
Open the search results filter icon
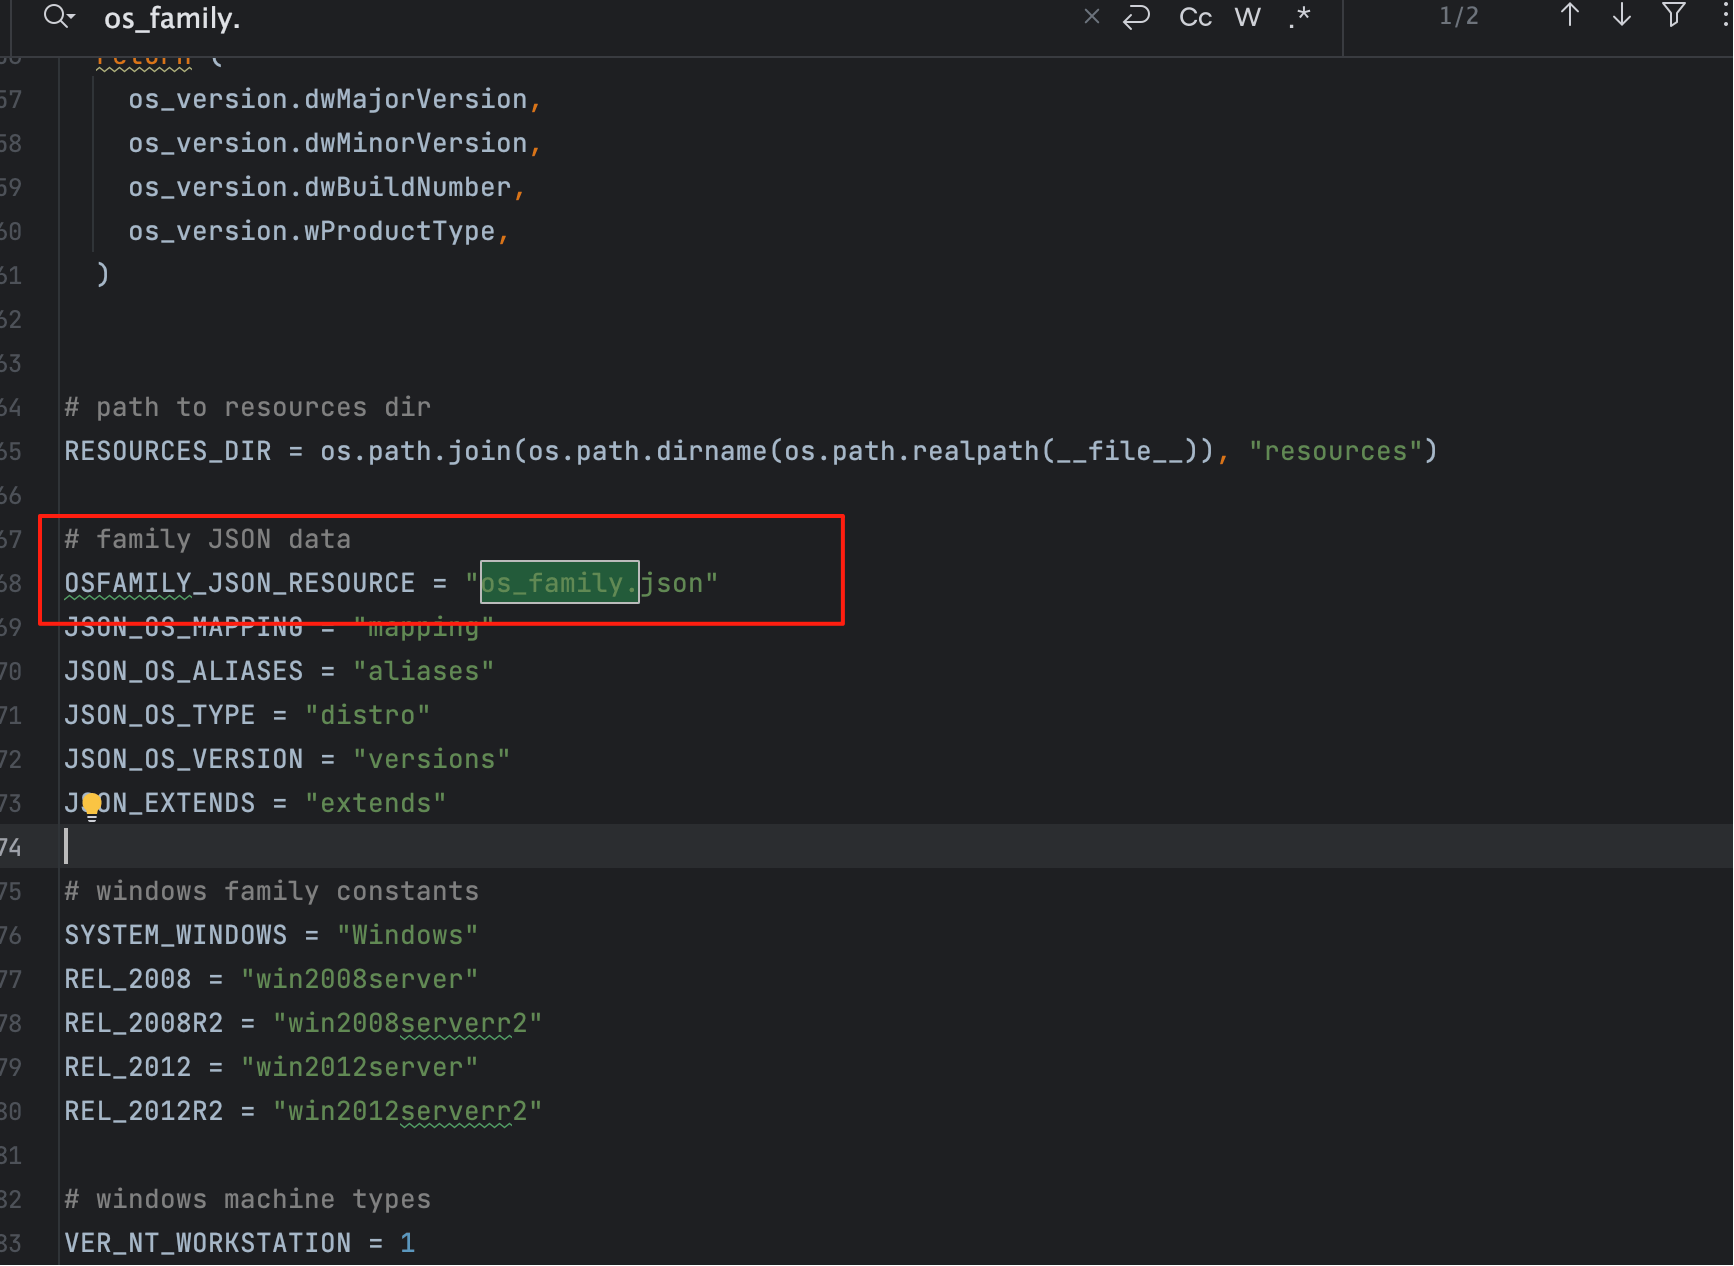(x=1673, y=15)
